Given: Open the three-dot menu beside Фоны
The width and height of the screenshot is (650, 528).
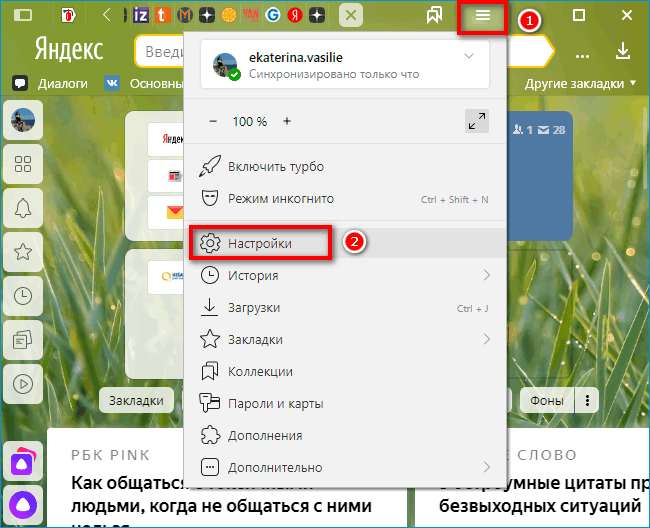Looking at the screenshot, I should coord(587,400).
